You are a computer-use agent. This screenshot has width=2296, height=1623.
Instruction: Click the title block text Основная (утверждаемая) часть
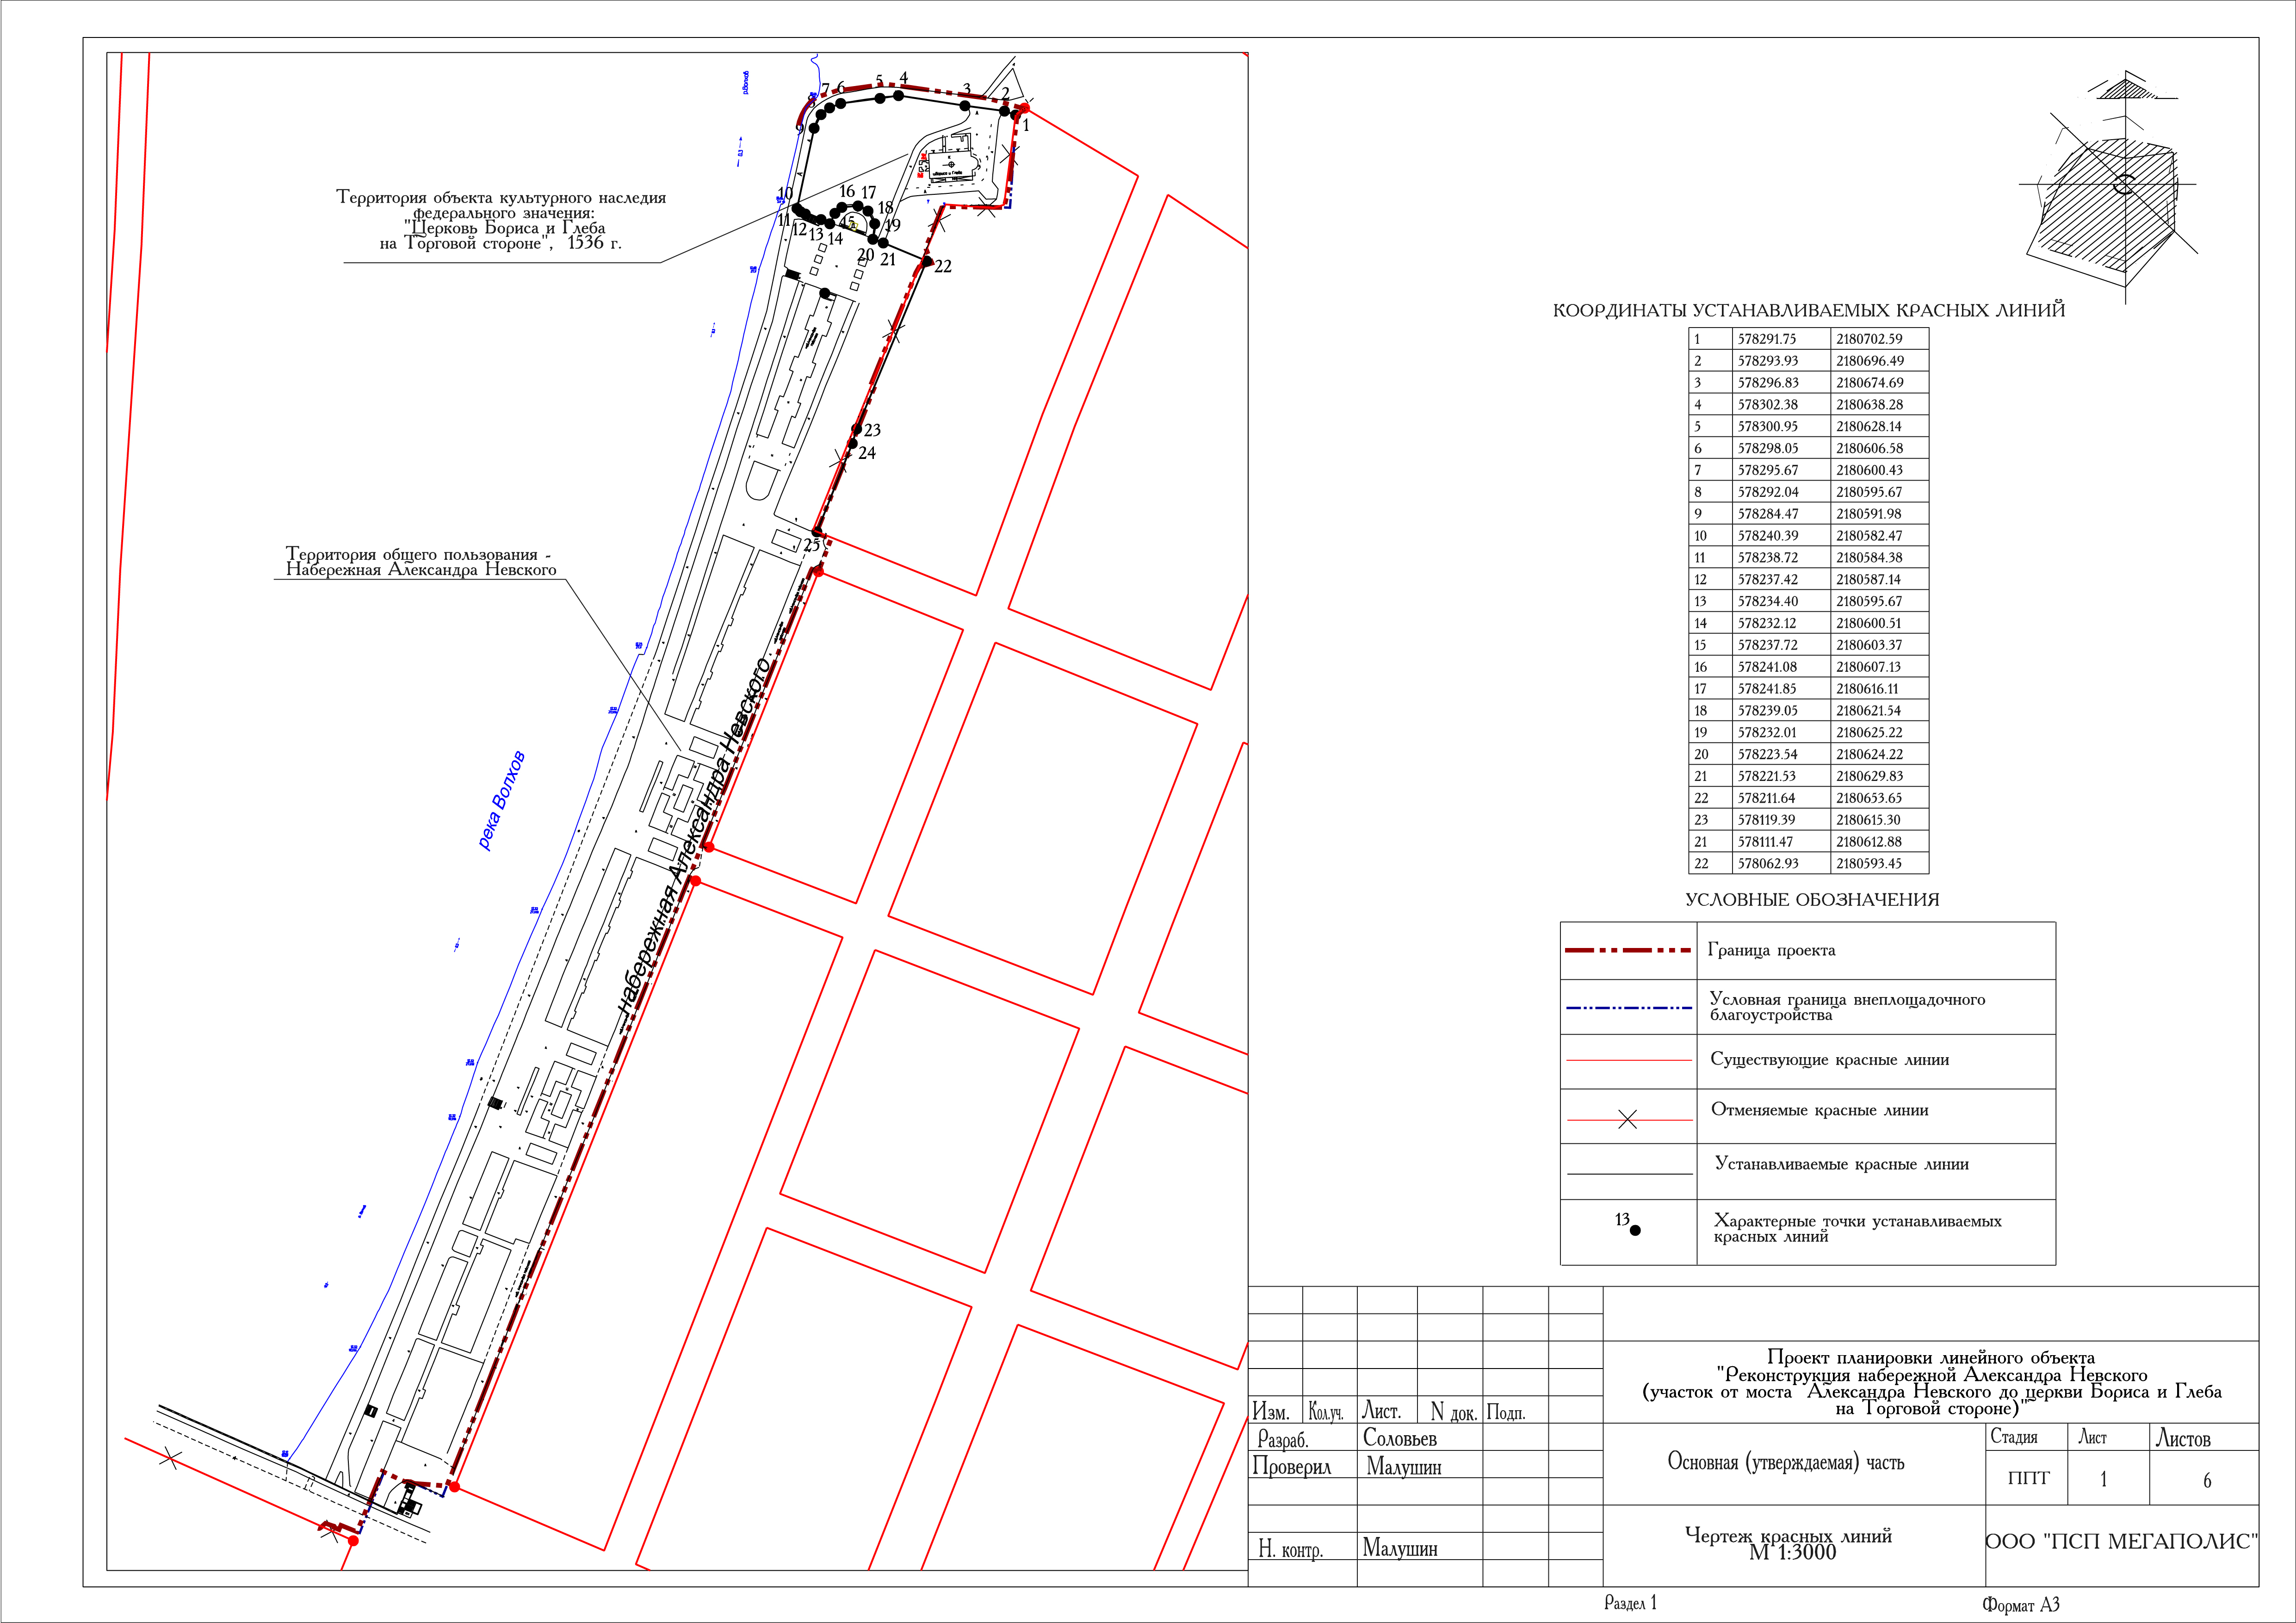pyautogui.click(x=1786, y=1462)
